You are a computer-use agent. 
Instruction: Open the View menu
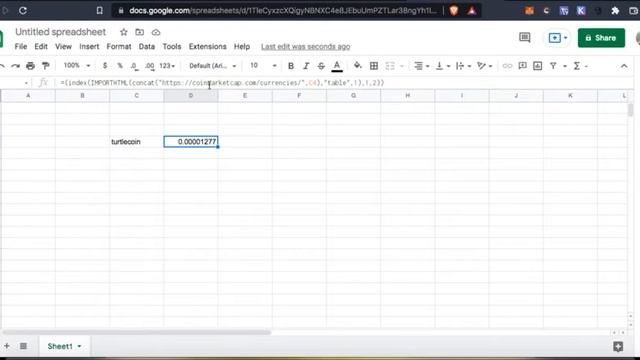63,47
